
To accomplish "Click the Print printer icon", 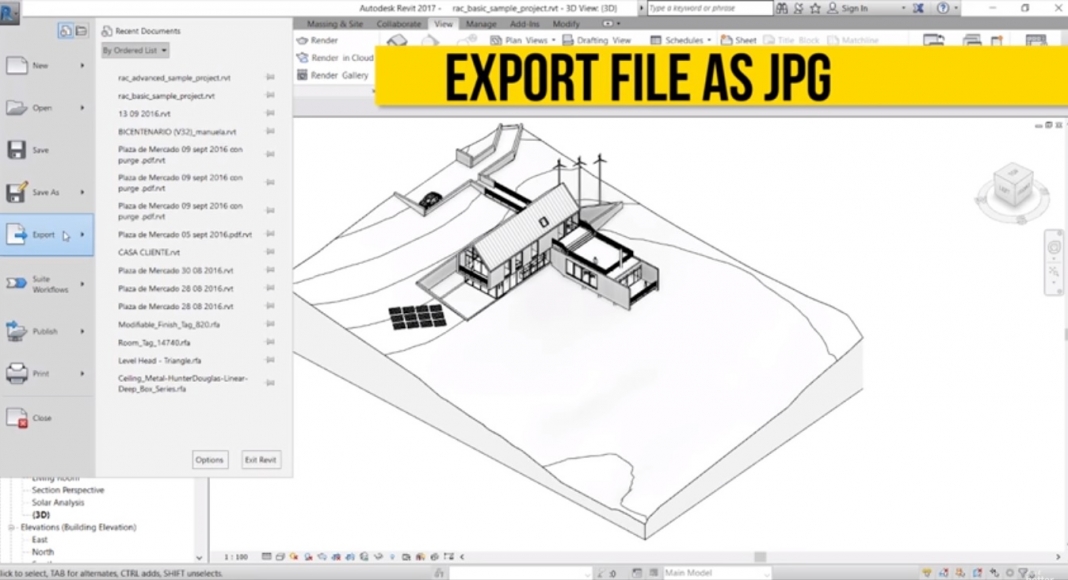I will coord(17,374).
